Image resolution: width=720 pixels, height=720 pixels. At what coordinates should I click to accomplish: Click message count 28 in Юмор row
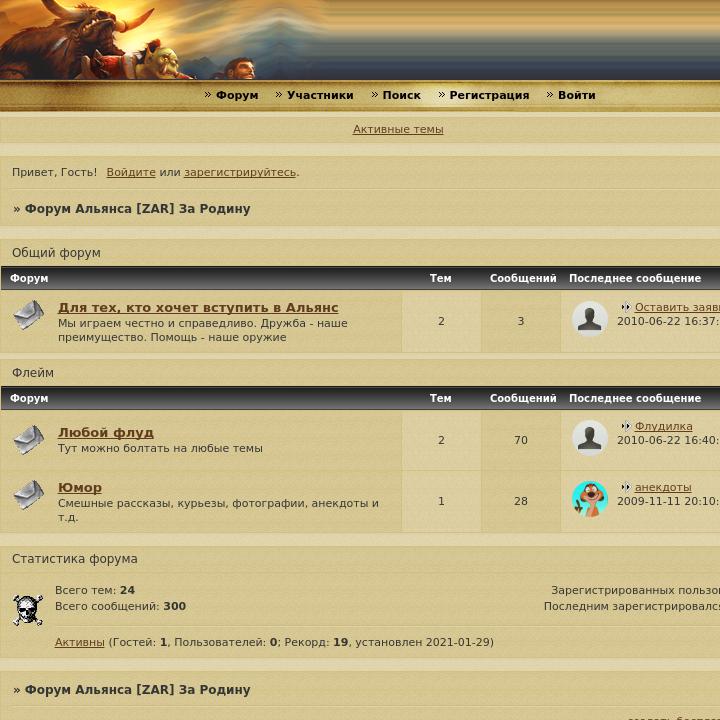pyautogui.click(x=521, y=501)
